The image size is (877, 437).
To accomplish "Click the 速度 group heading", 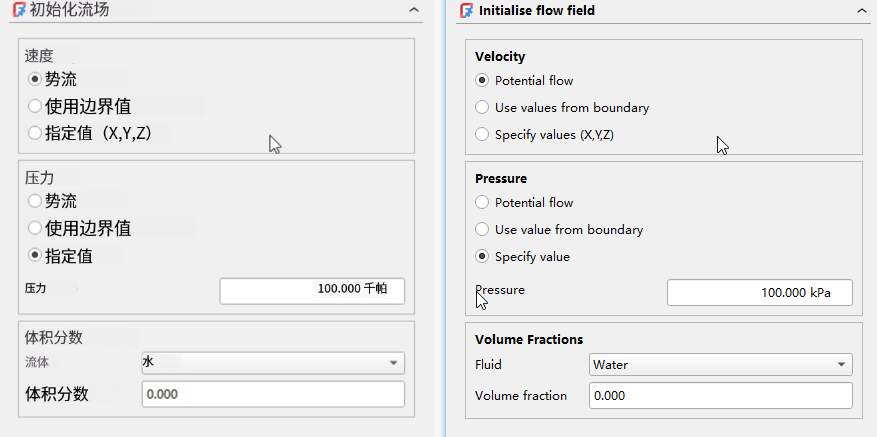I will click(39, 55).
